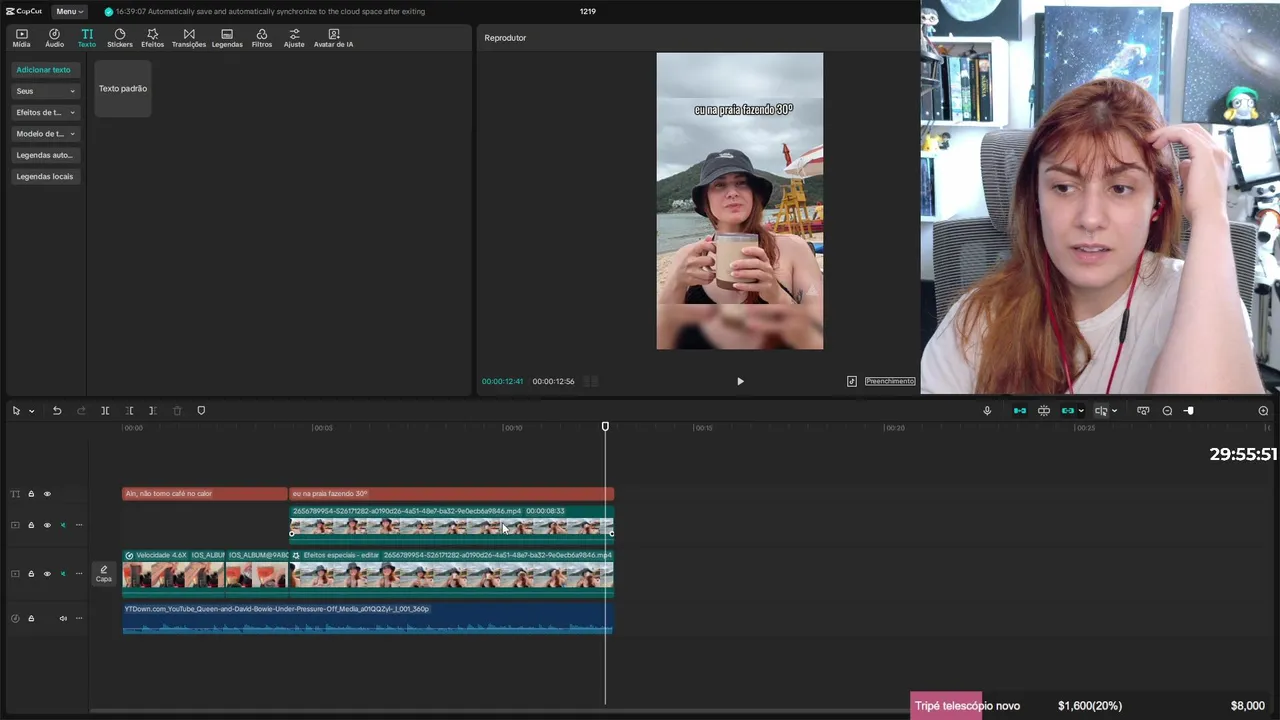Click the playhead marker on the ruler
The width and height of the screenshot is (1280, 720).
coord(605,427)
